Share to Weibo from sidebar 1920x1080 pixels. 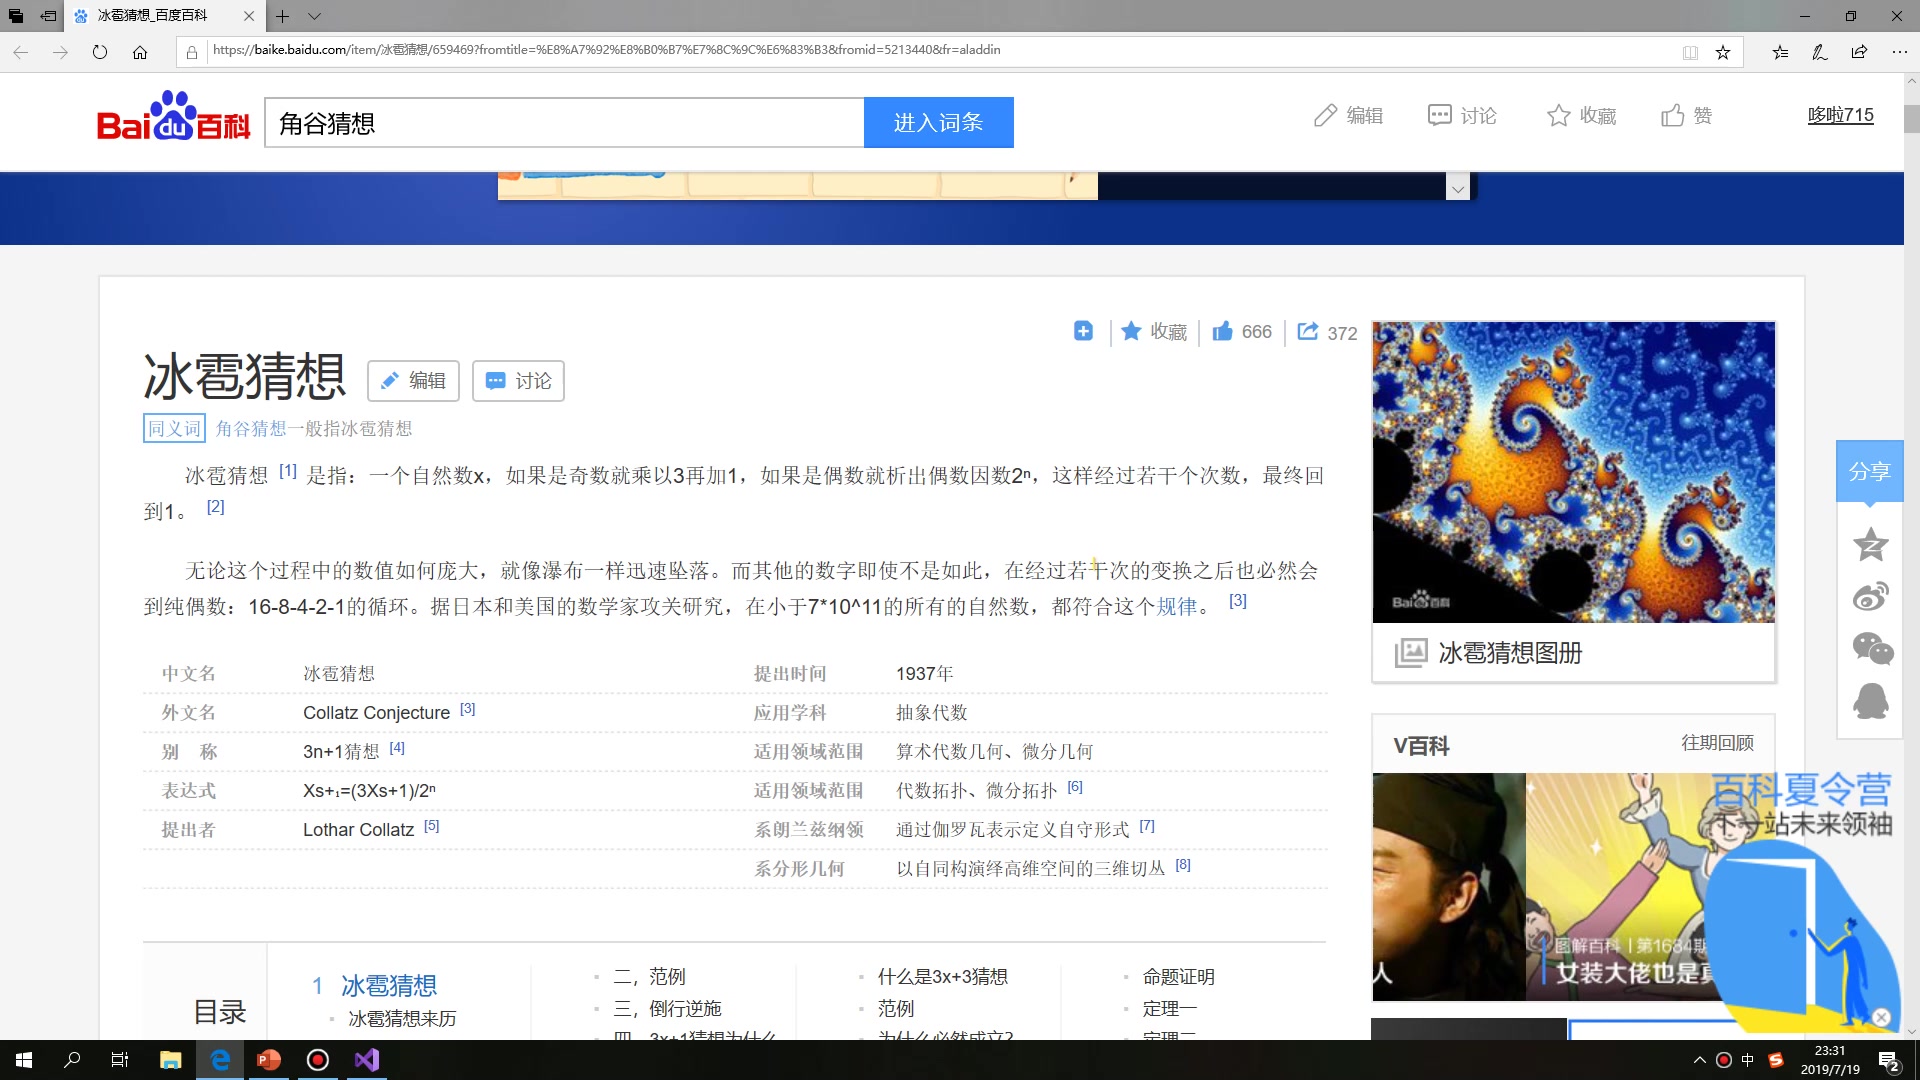tap(1870, 597)
